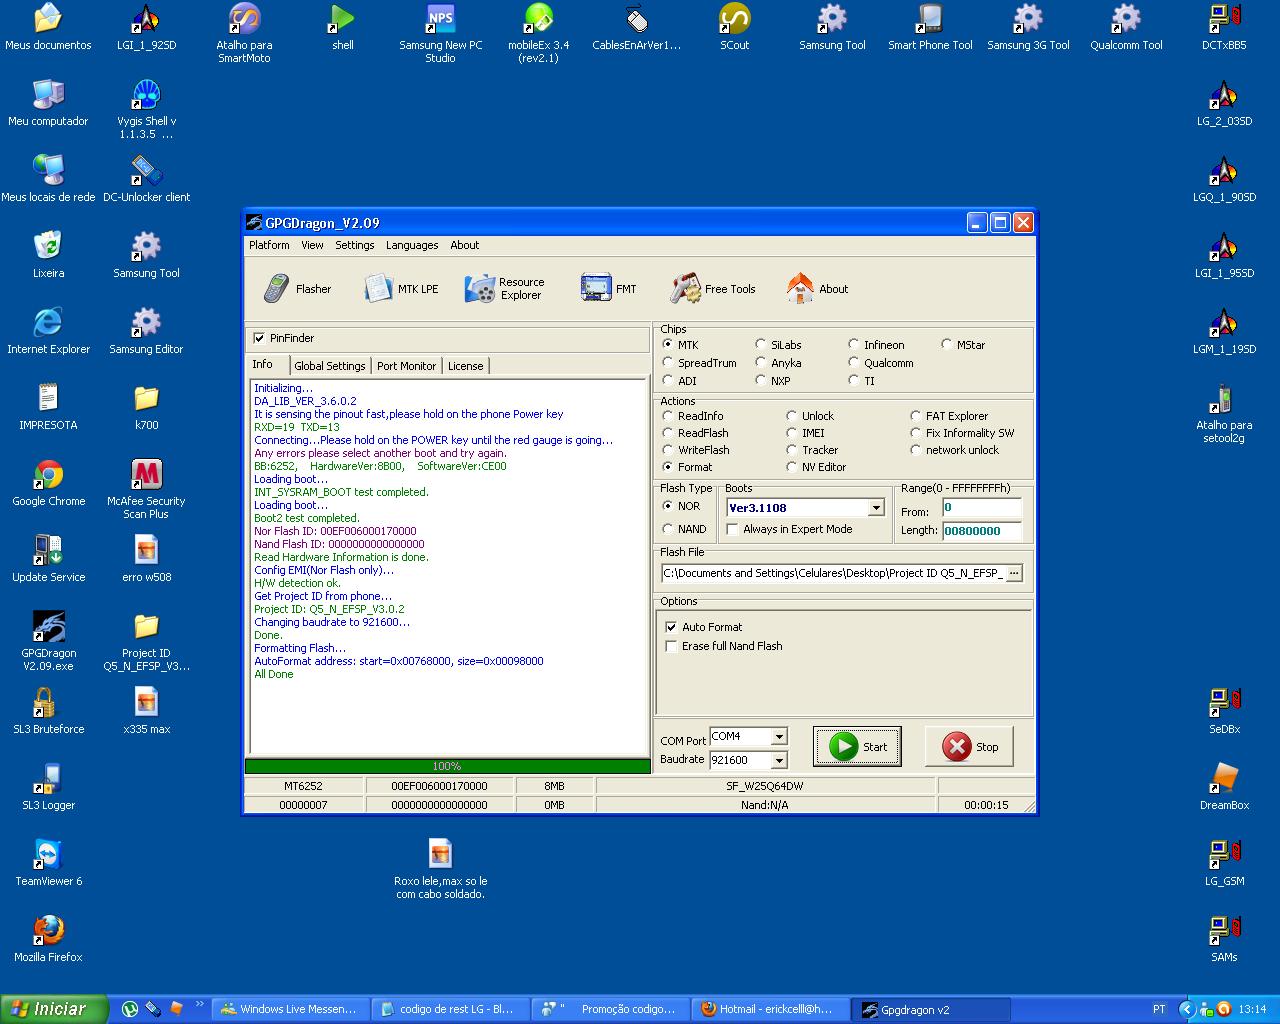This screenshot has width=1280, height=1024.
Task: Open the DCTxBB5 desktop icon
Action: click(1224, 27)
